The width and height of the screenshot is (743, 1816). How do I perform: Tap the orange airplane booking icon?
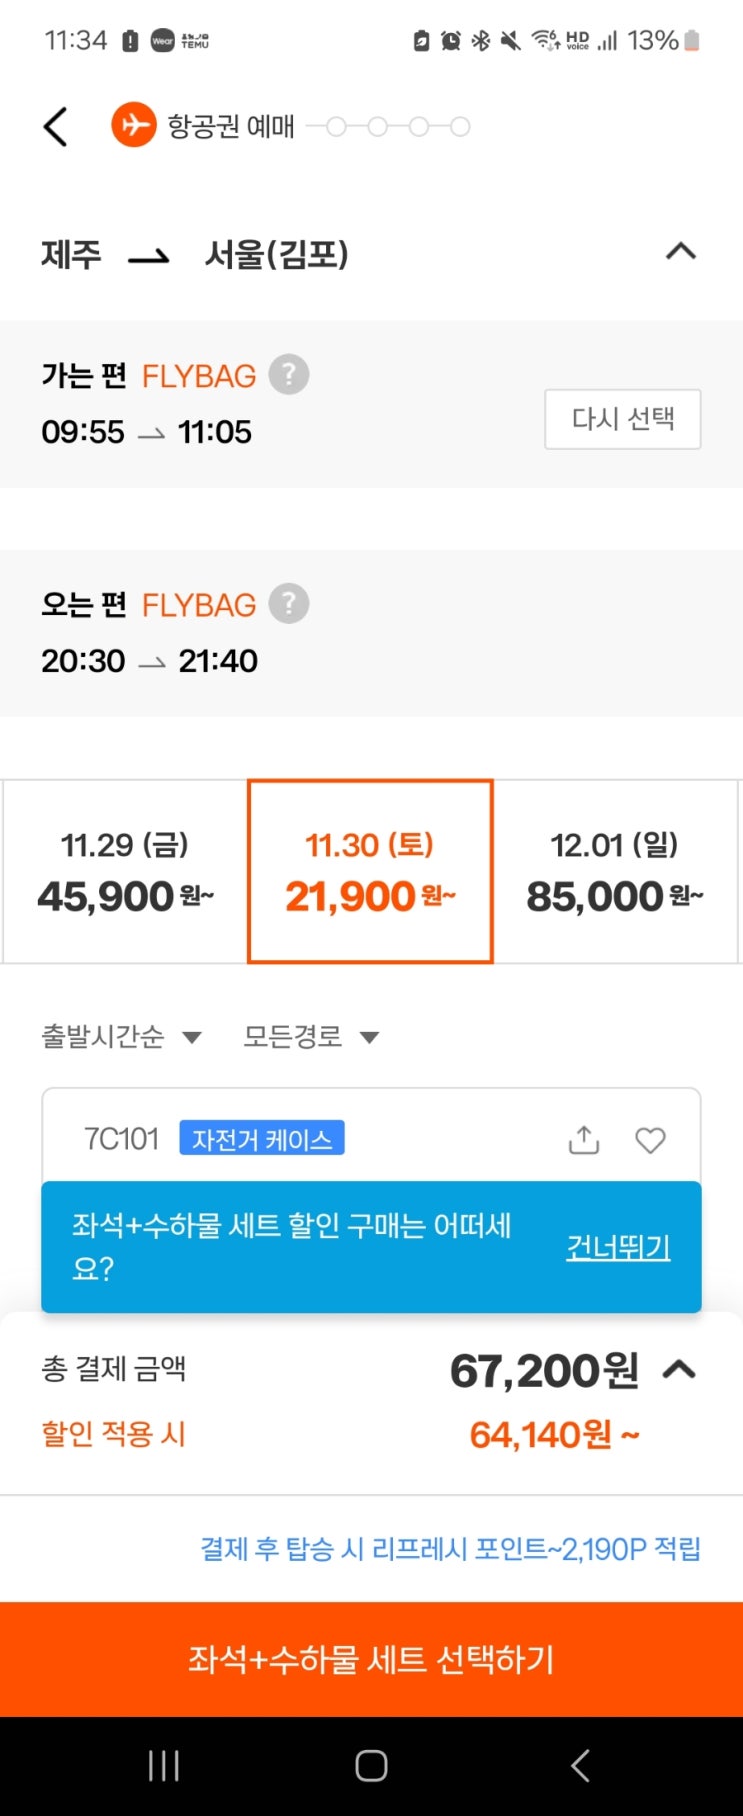[x=133, y=126]
